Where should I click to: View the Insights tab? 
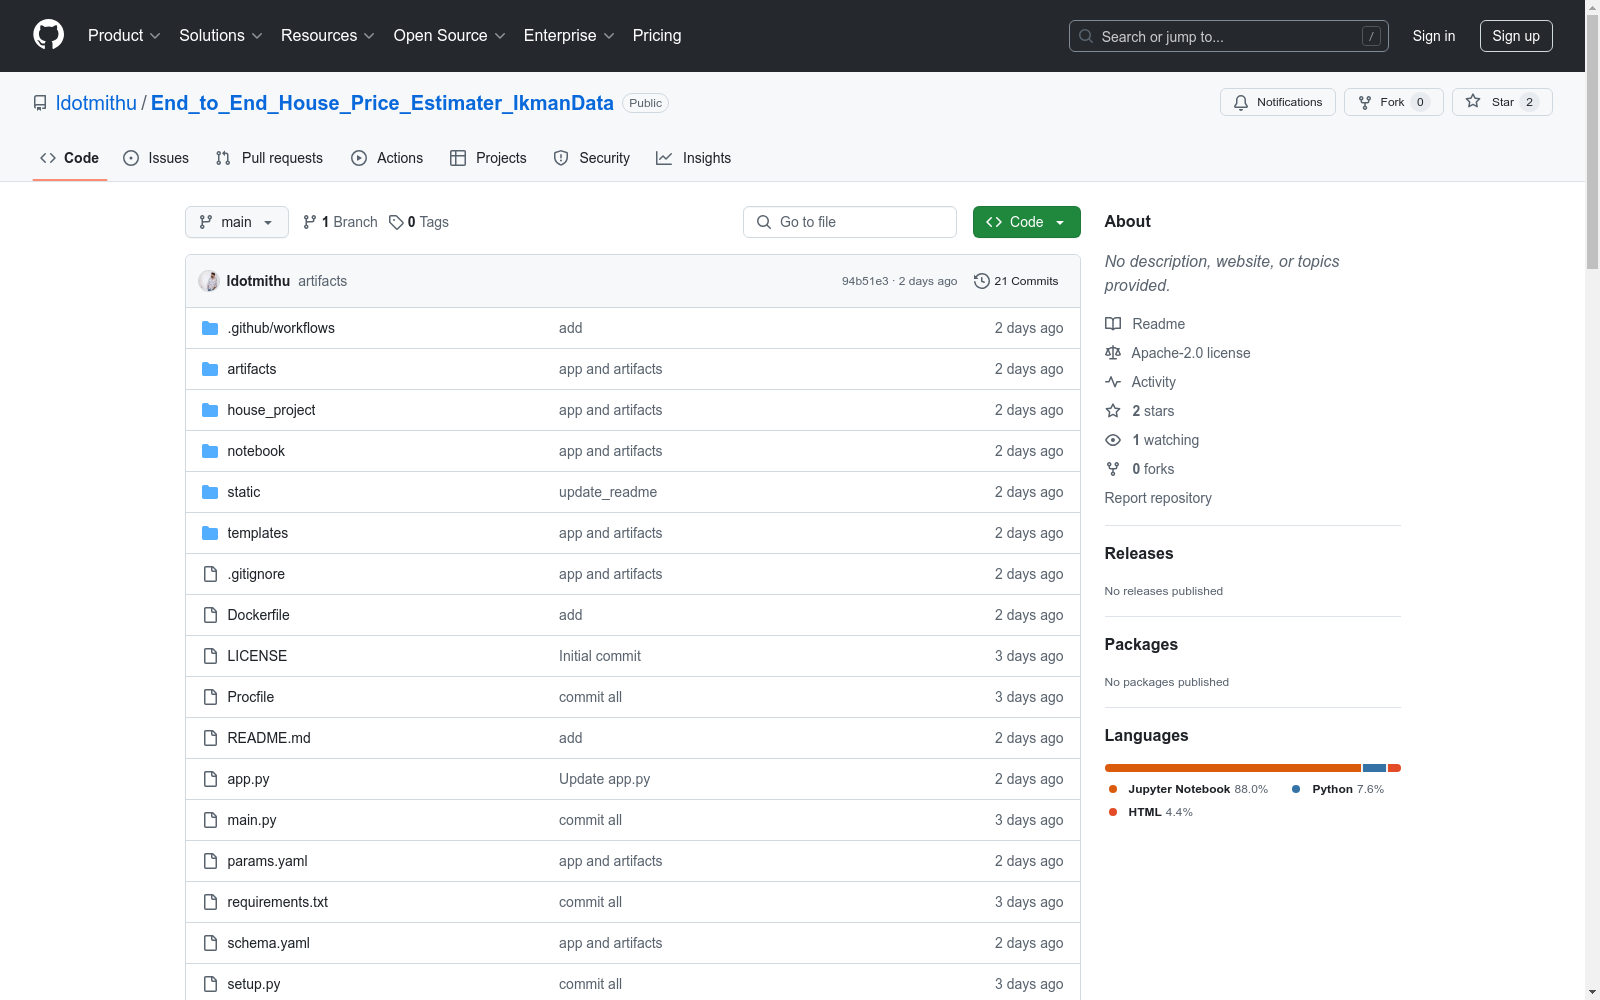[x=694, y=158]
